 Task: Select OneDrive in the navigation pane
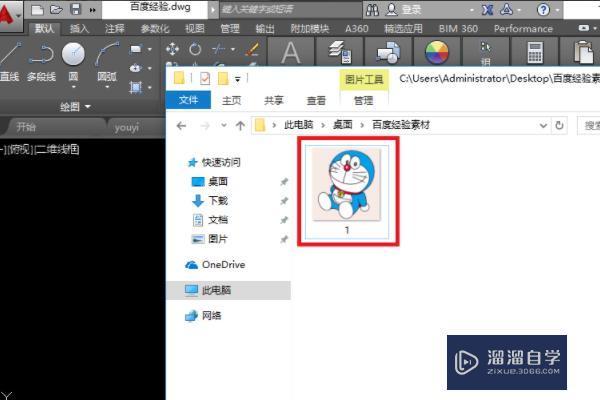click(x=215, y=264)
